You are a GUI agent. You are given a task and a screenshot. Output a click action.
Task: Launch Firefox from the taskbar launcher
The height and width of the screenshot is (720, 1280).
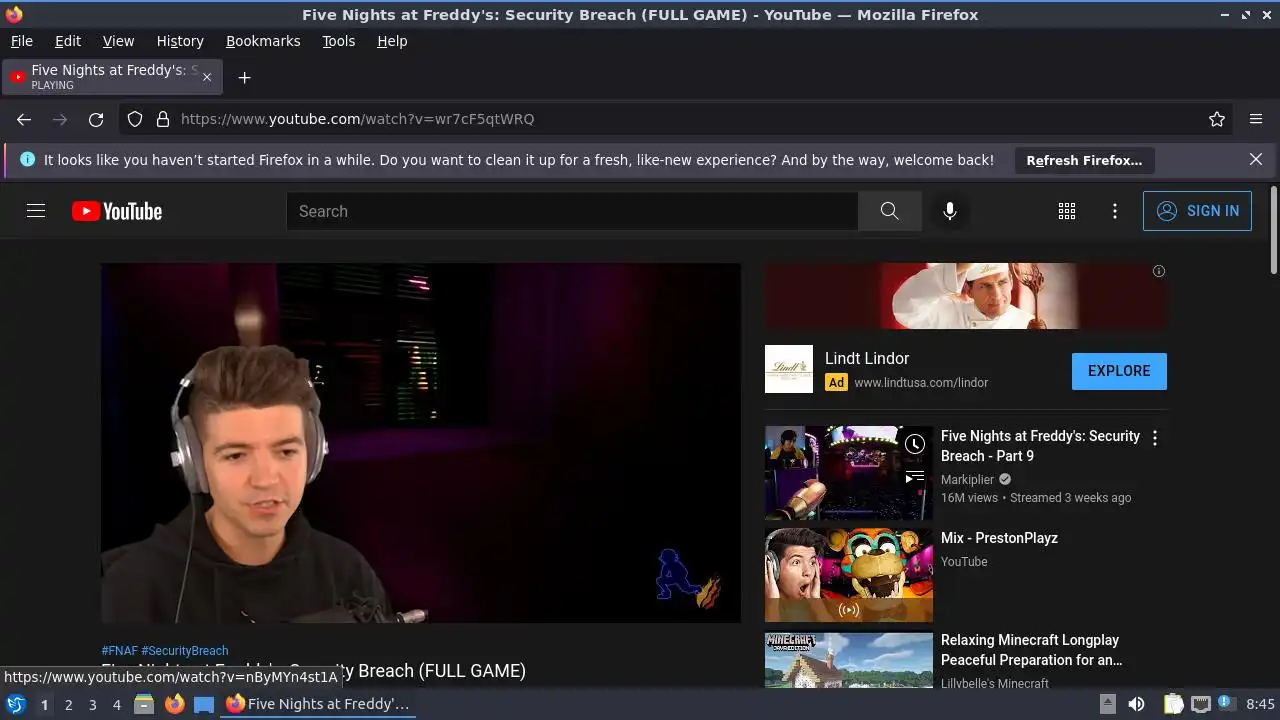[x=174, y=704]
